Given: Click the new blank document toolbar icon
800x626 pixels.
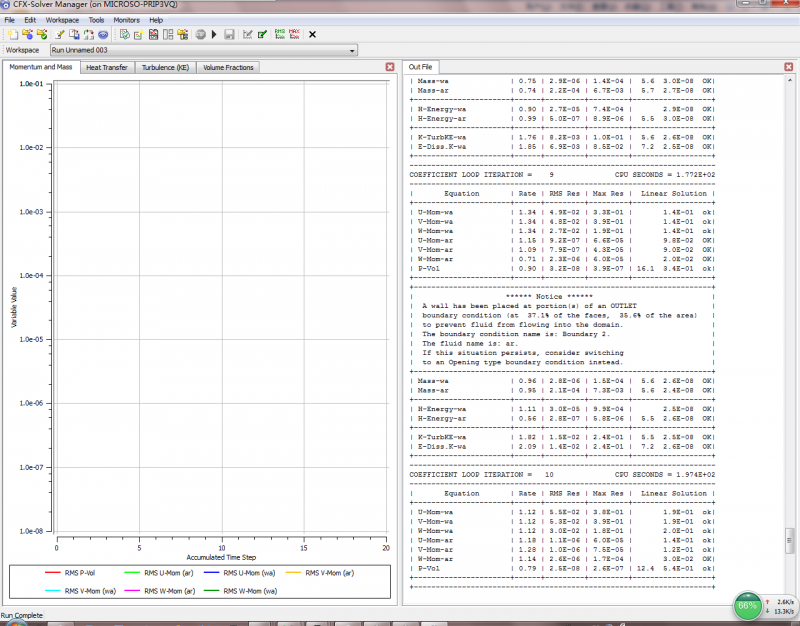Looking at the screenshot, I should click(x=12, y=34).
